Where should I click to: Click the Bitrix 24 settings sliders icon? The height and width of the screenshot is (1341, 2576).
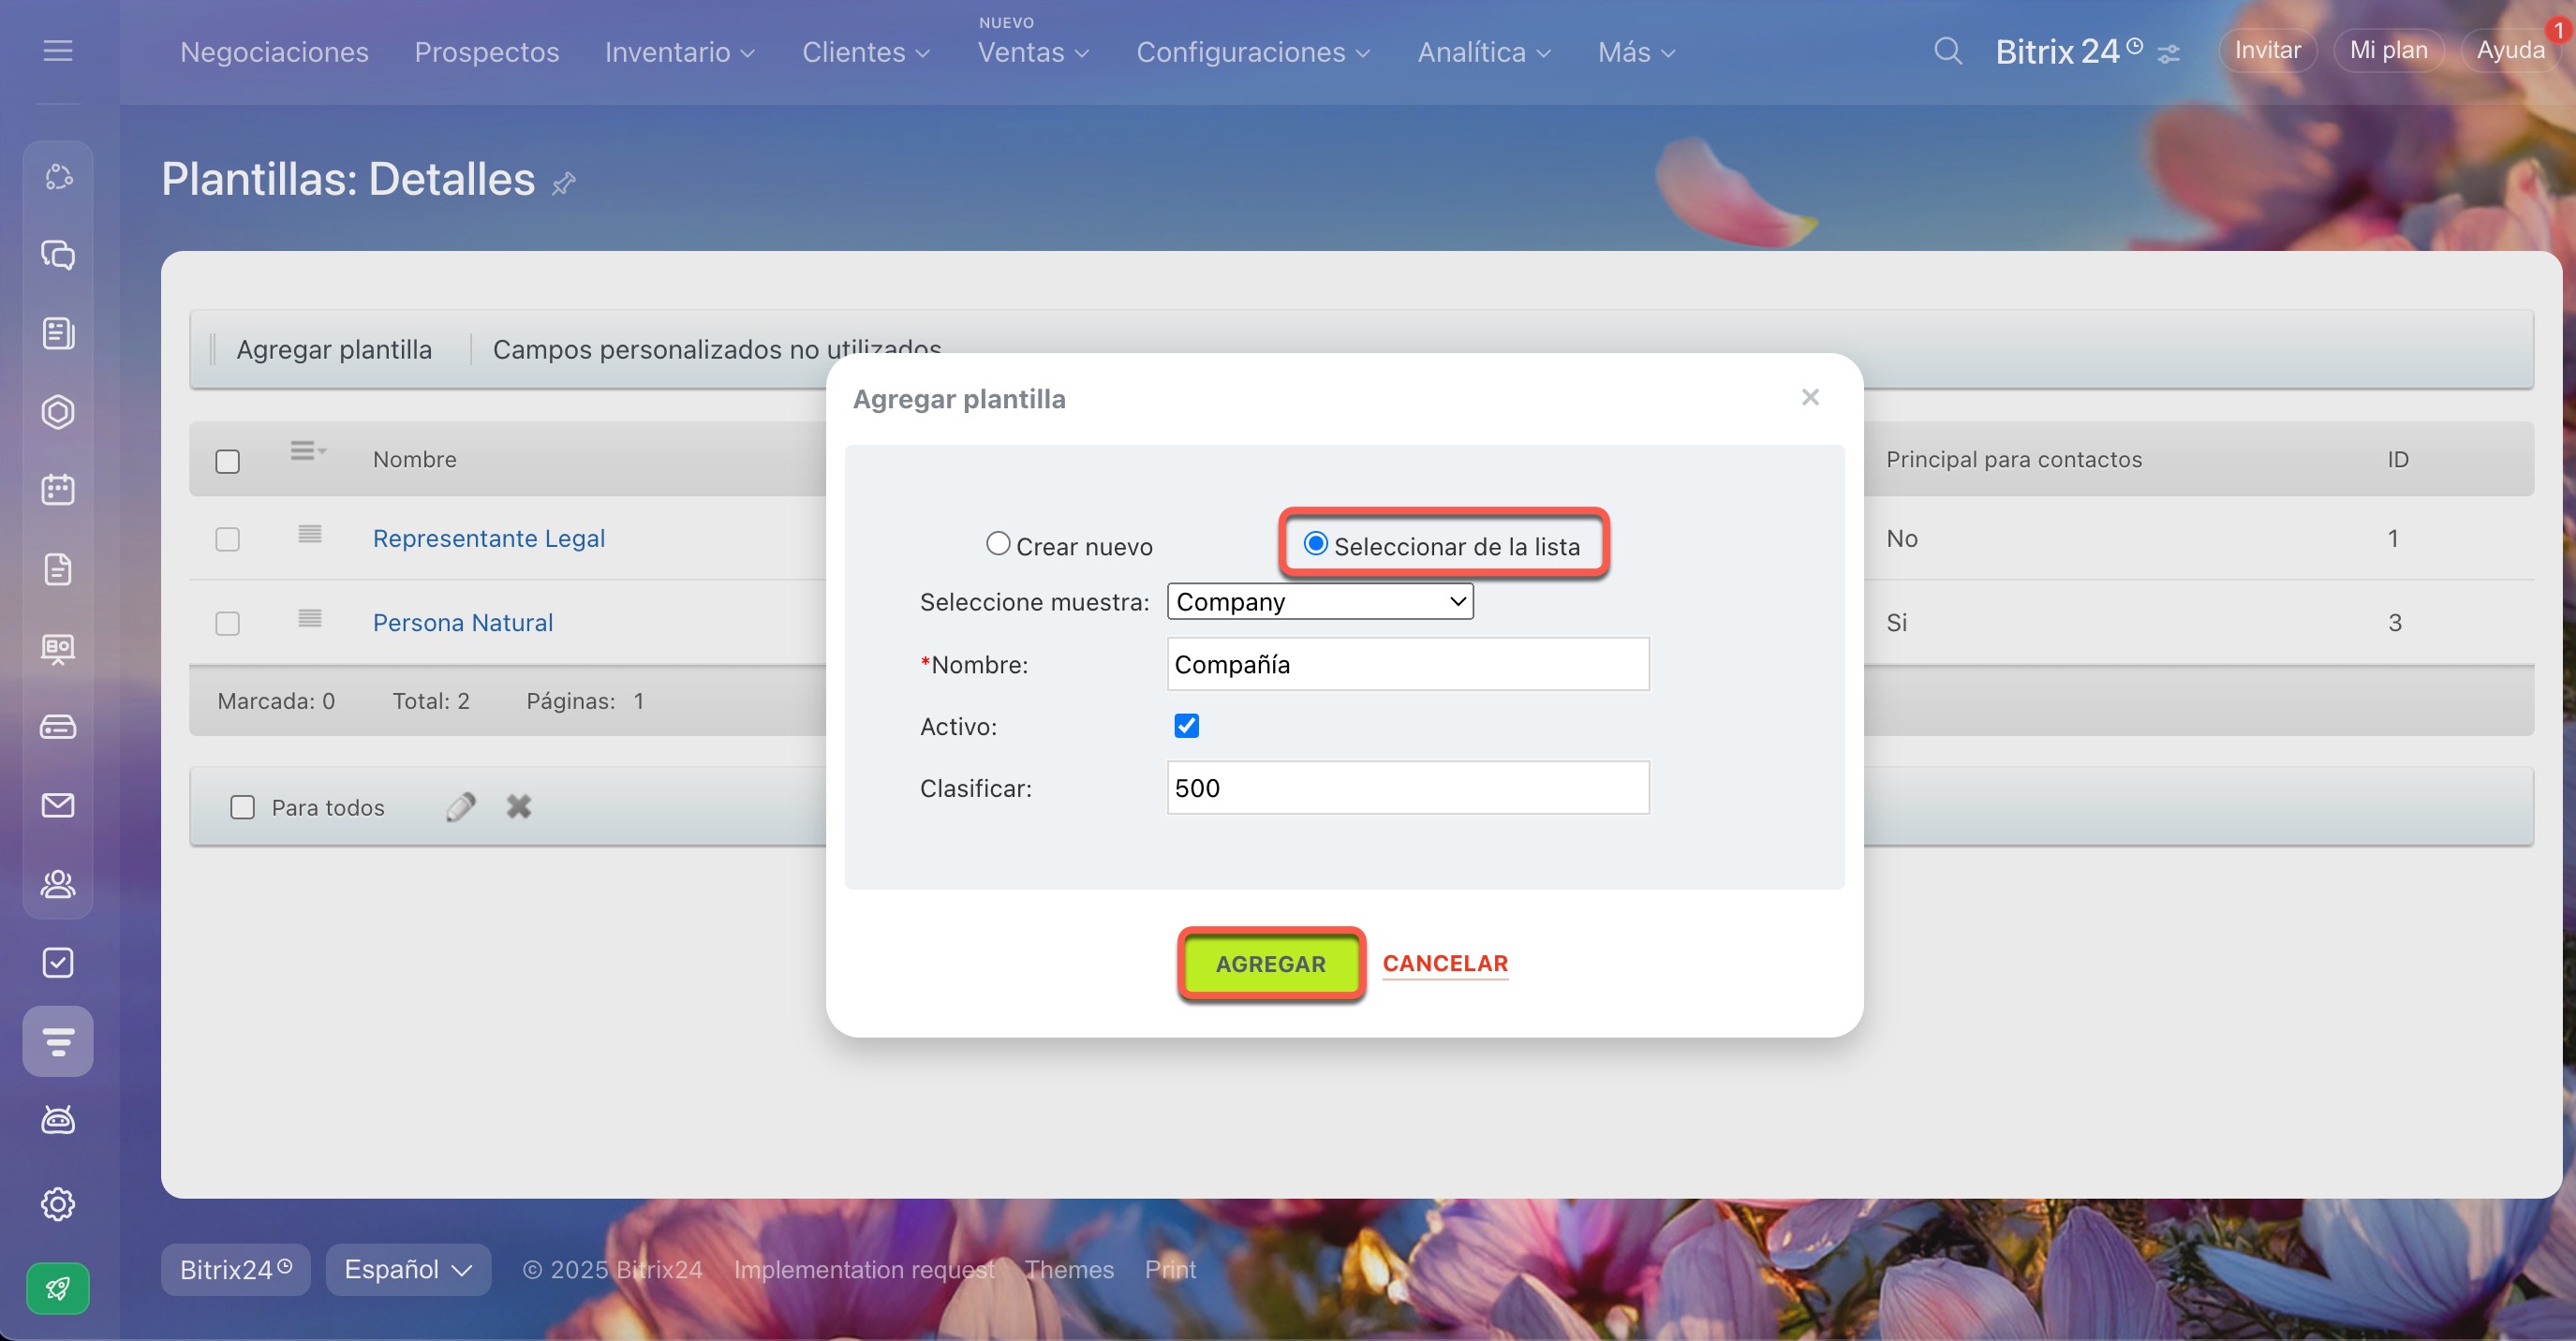point(2168,54)
